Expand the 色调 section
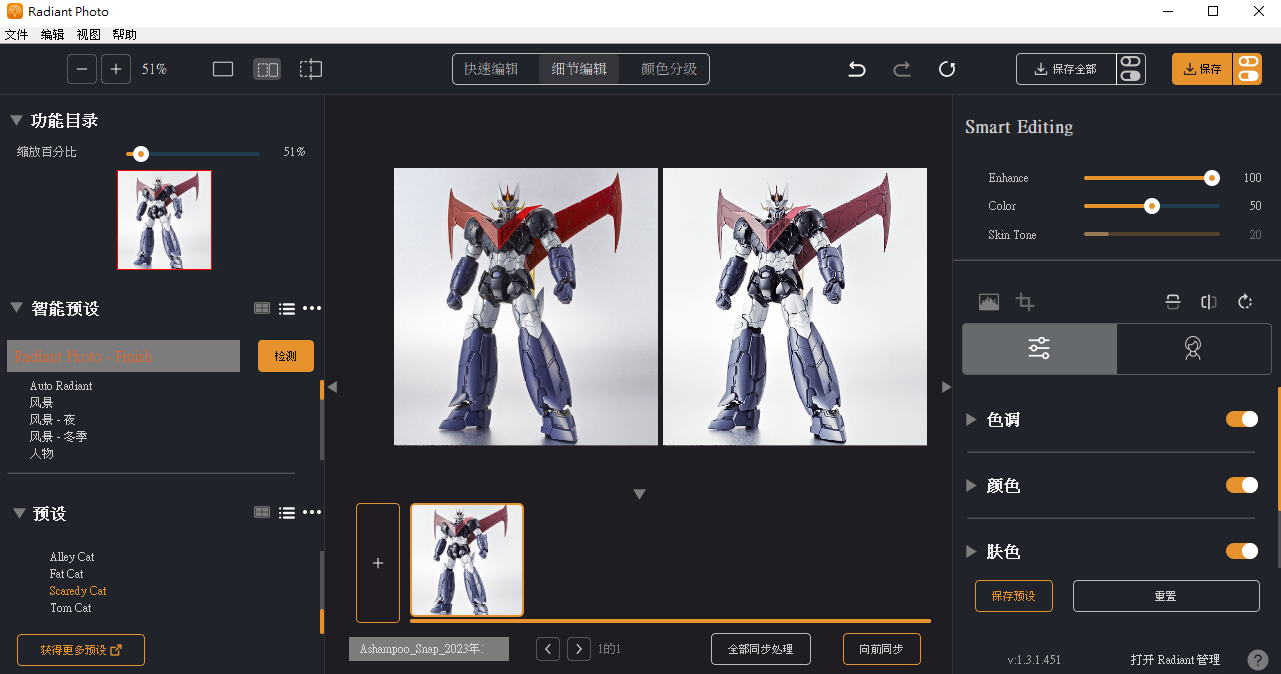Screen dimensions: 1281x674 pos(971,420)
